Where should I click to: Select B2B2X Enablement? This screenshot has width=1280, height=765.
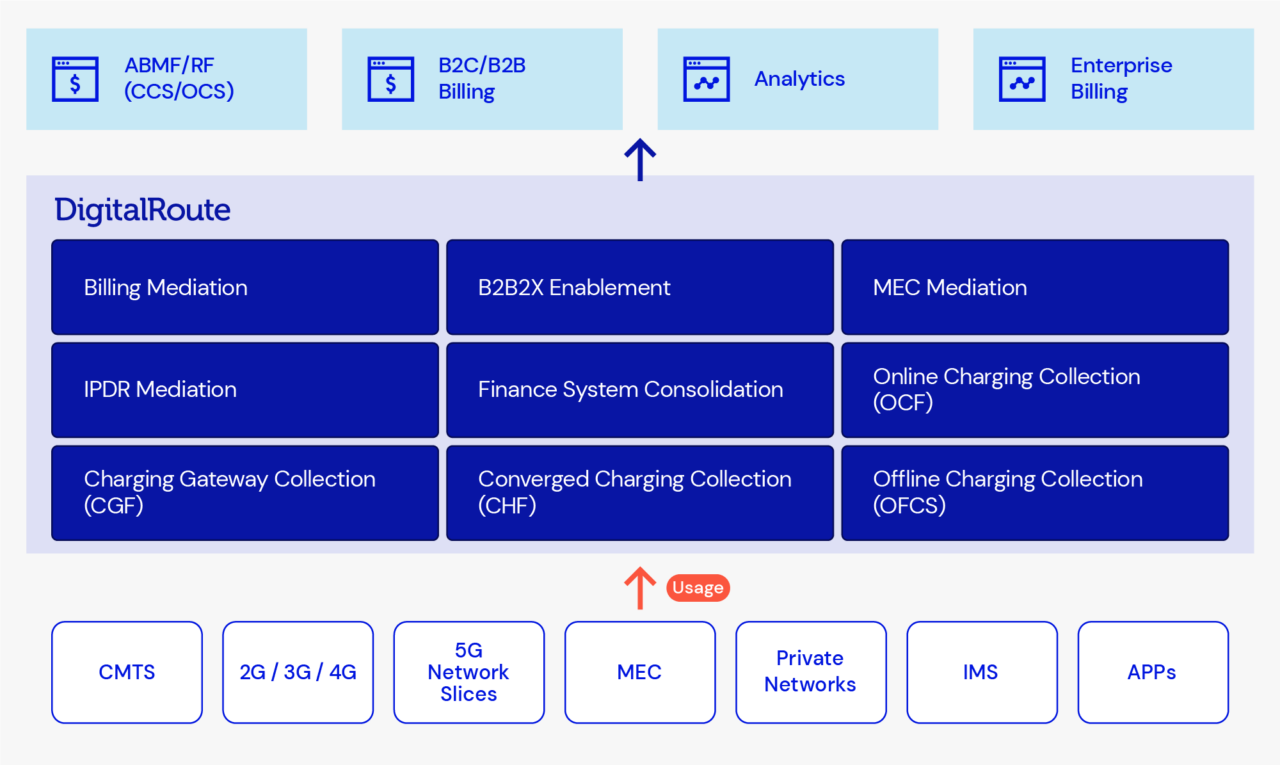(x=639, y=287)
